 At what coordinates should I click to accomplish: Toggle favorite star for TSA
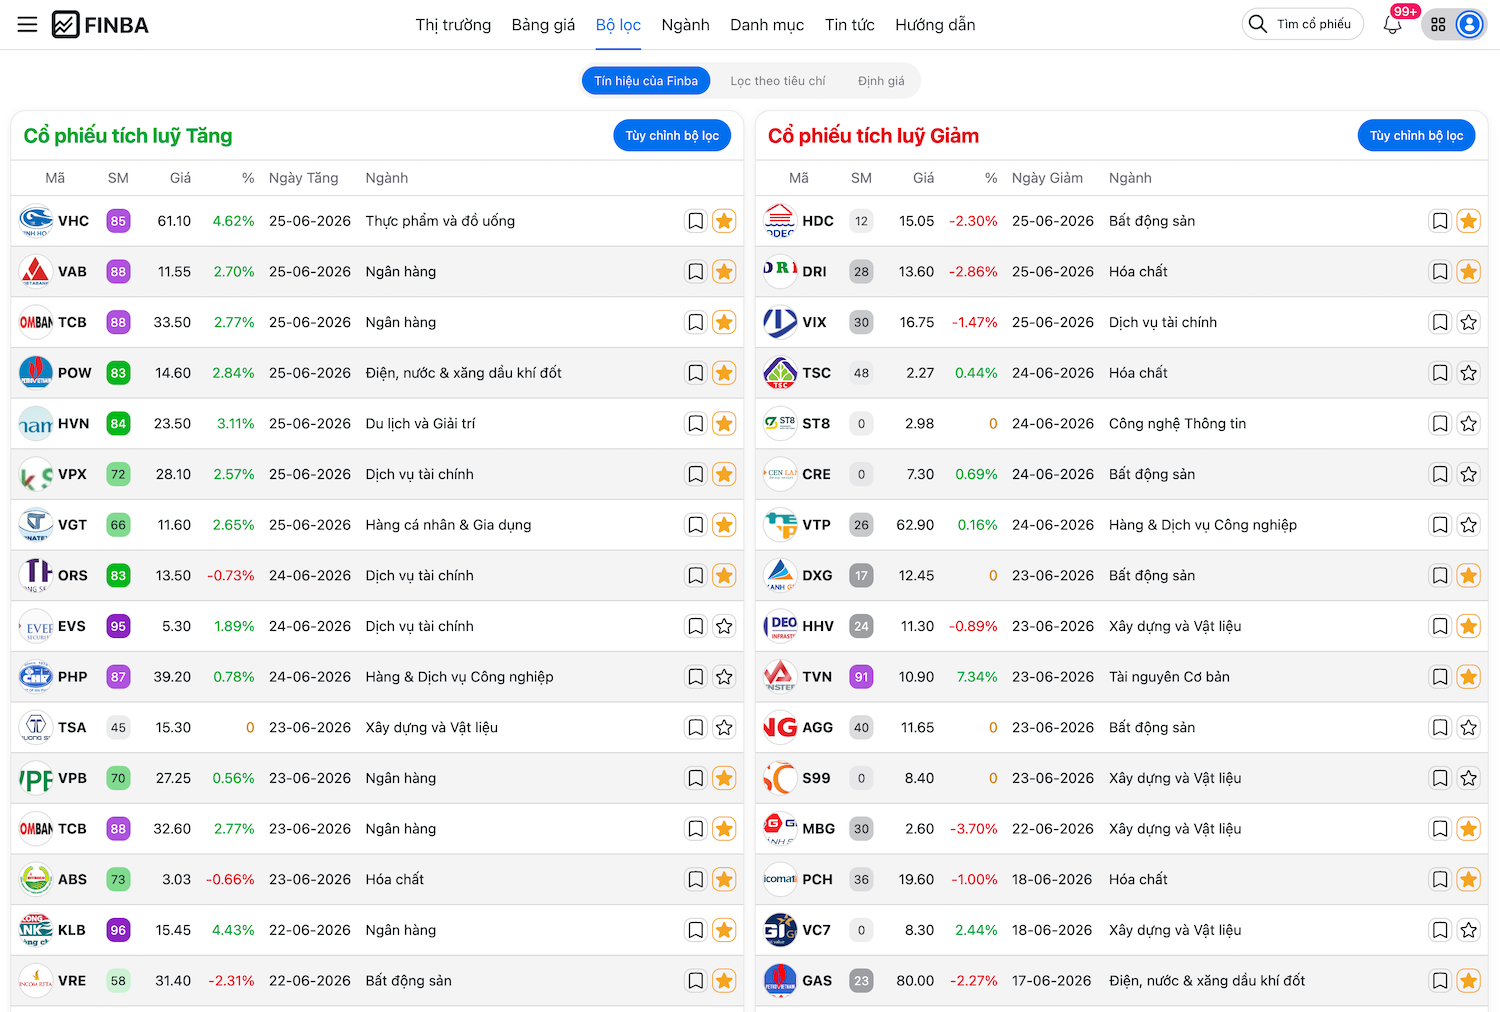(x=725, y=727)
